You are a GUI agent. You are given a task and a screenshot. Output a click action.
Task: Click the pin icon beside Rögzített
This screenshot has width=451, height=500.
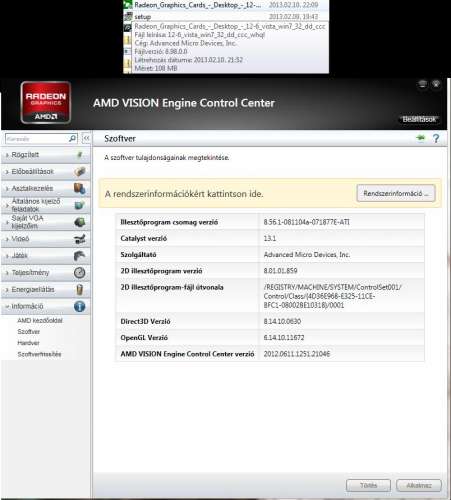tap(80, 155)
